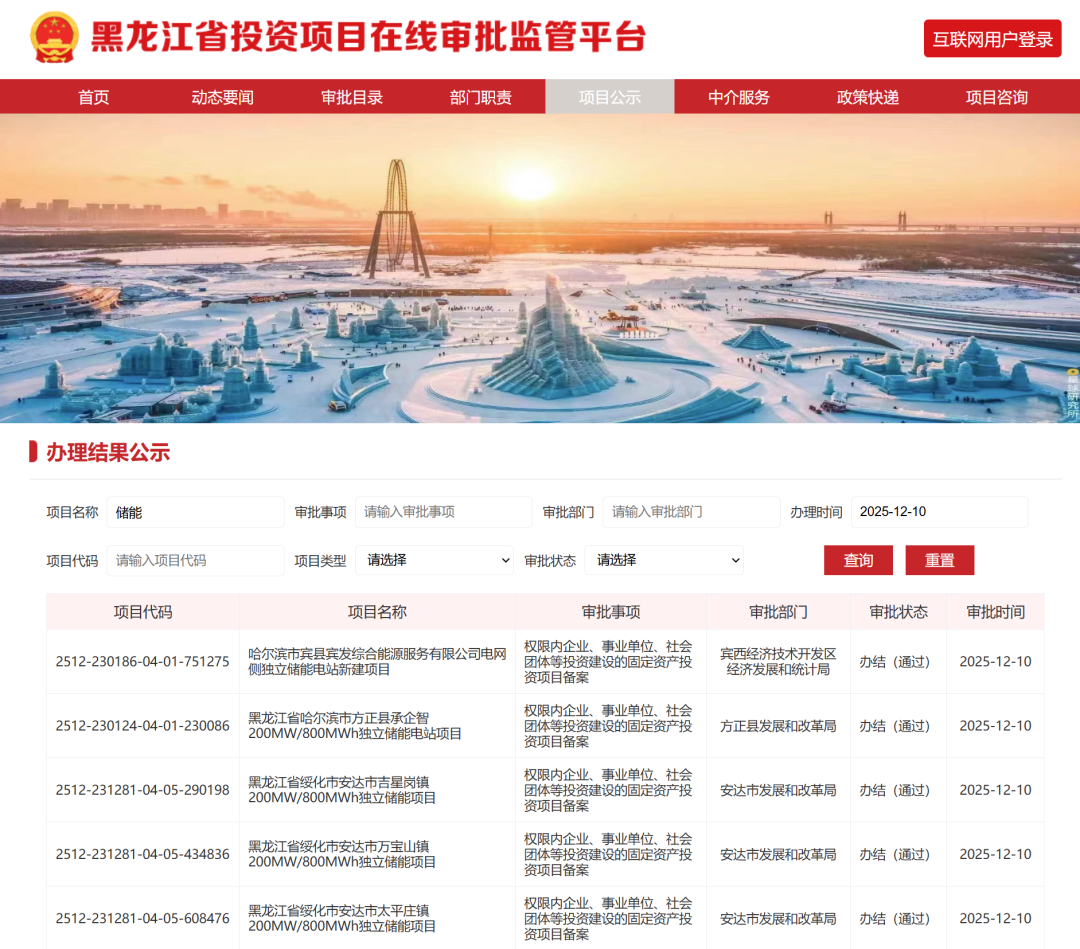1080x949 pixels.
Task: Switch to the 项目公示 tab
Action: [610, 97]
